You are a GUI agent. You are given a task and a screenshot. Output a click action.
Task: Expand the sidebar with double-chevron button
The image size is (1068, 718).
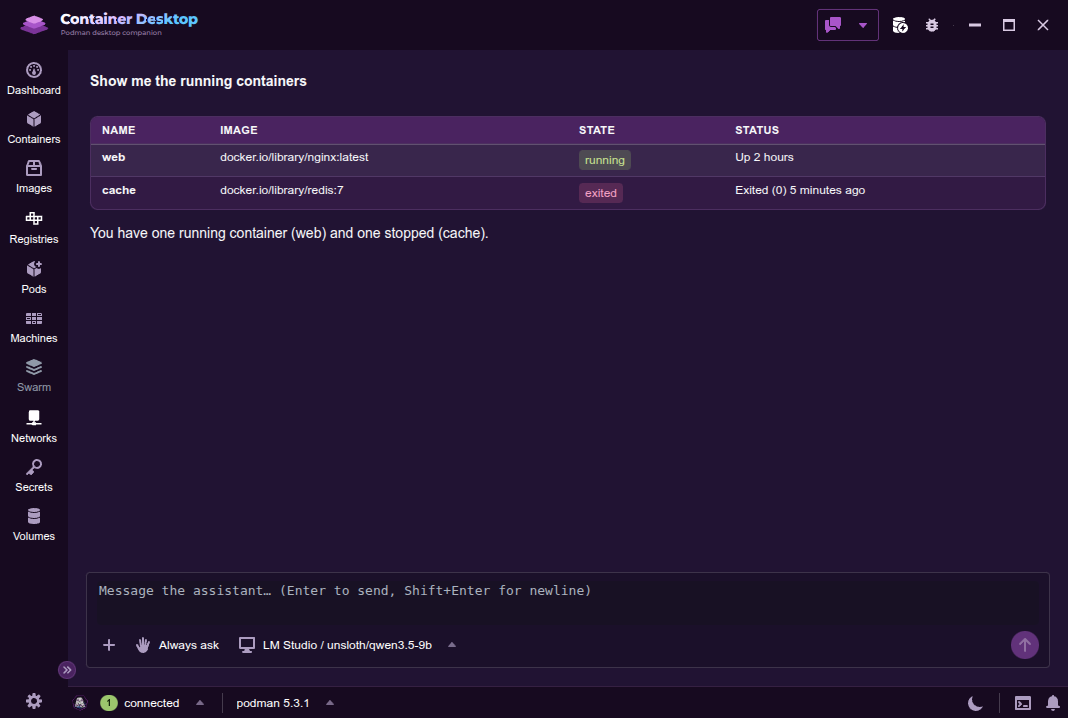67,670
